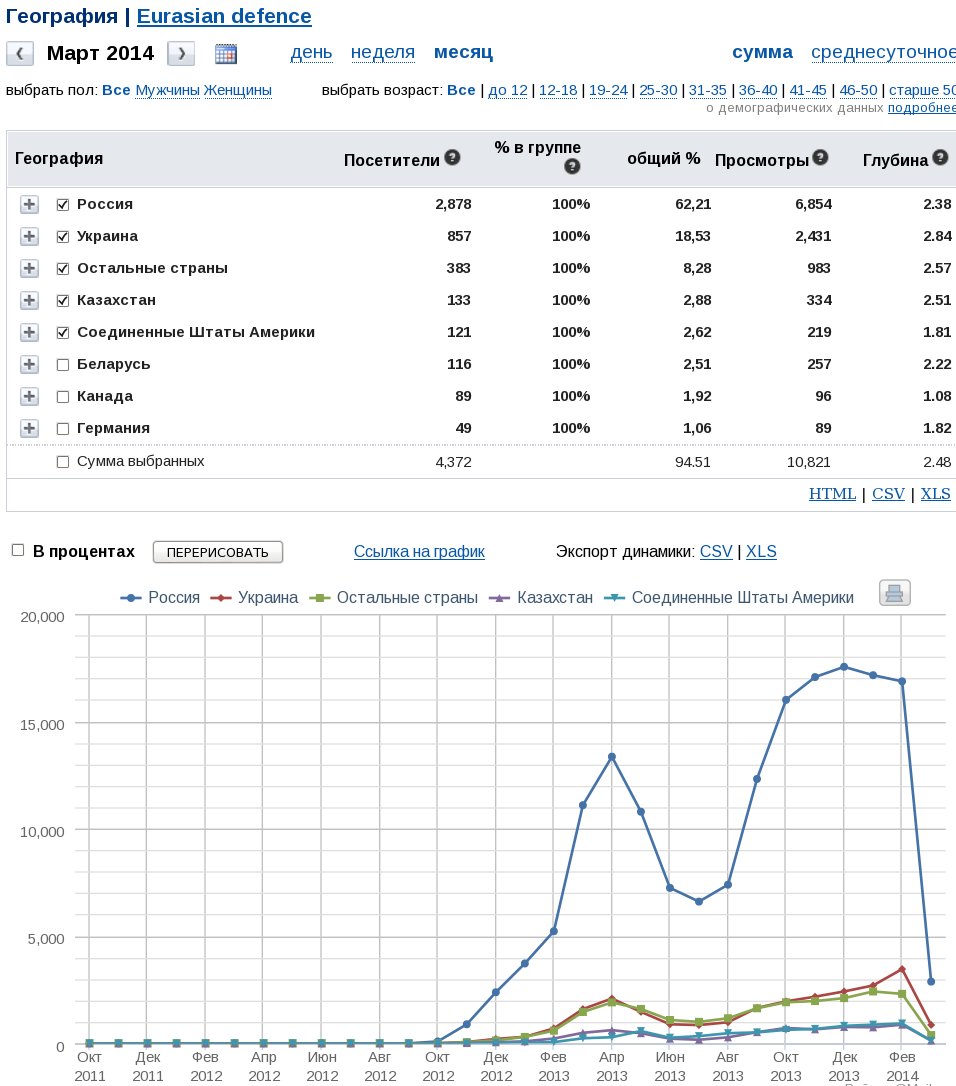Print the chart using printer icon
The width and height of the screenshot is (956, 1086).
pyautogui.click(x=894, y=594)
